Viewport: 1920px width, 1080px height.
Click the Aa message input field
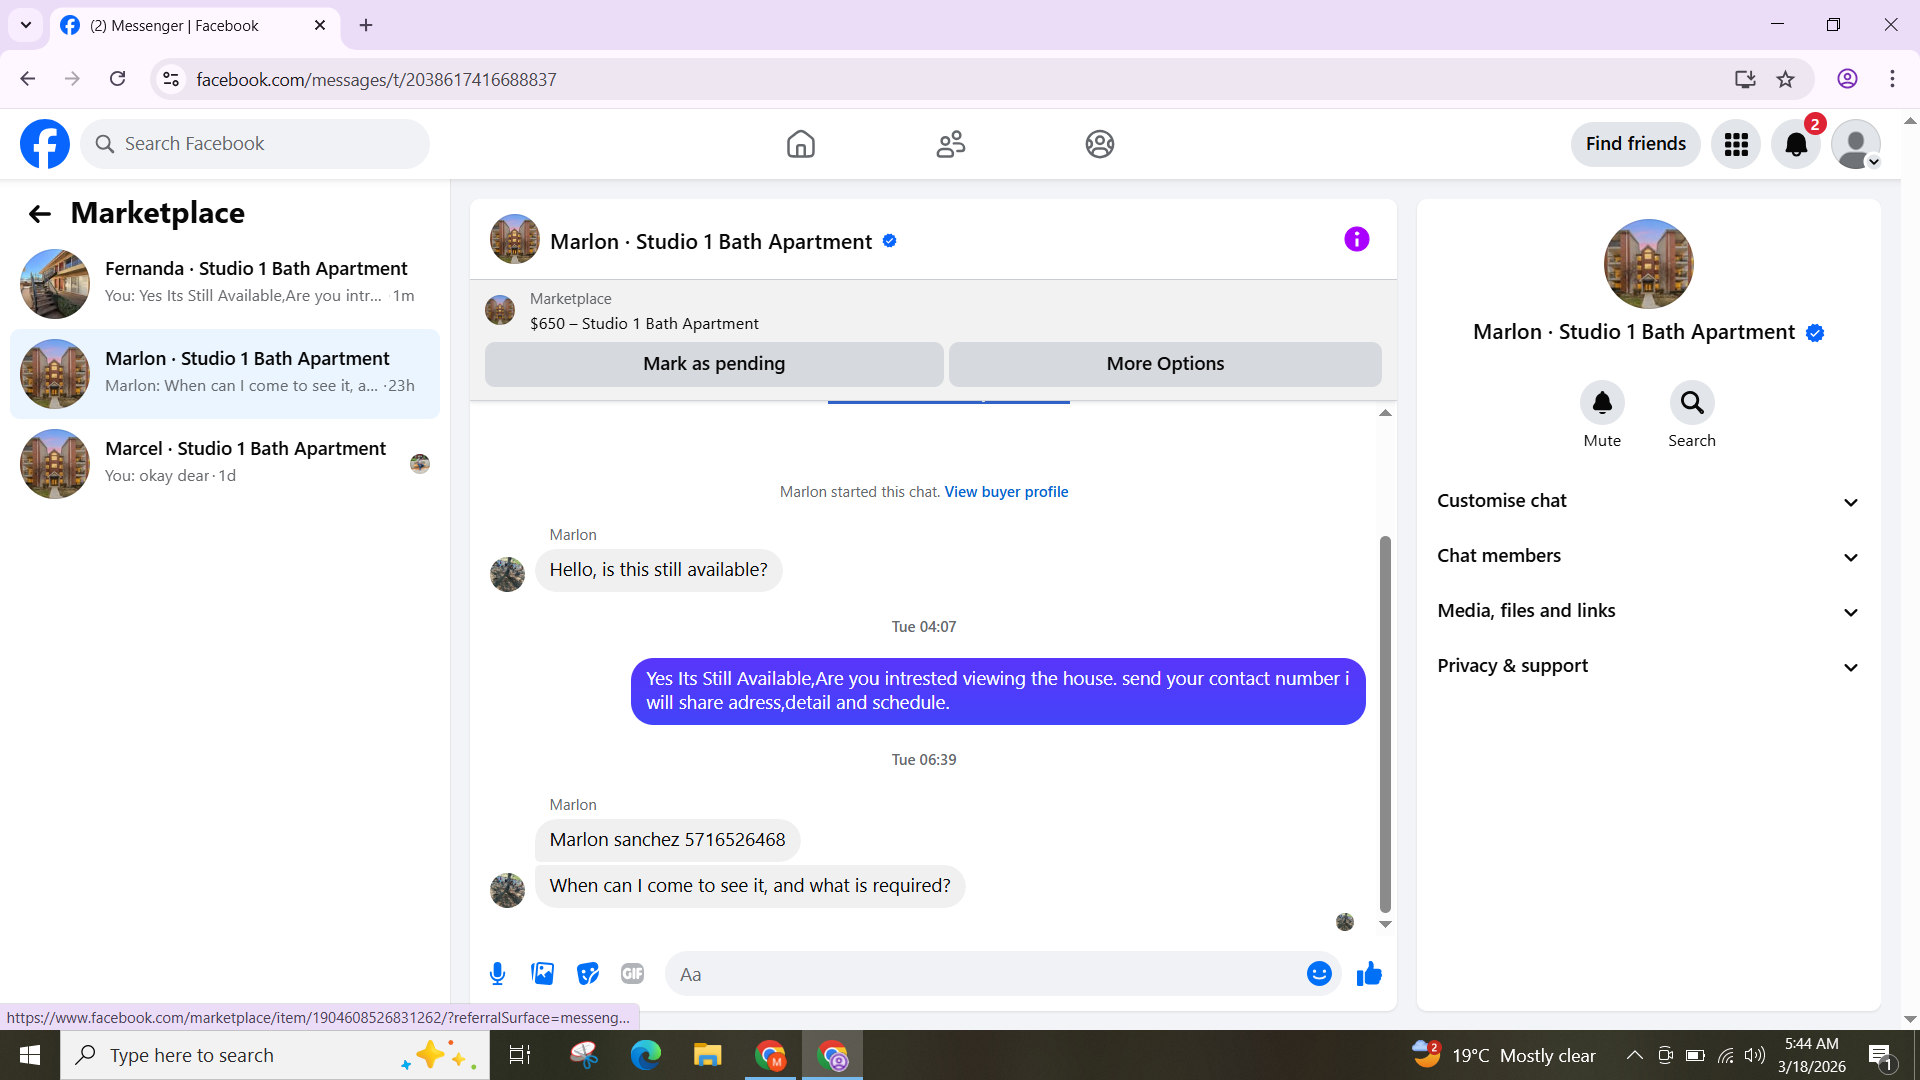pos(985,974)
